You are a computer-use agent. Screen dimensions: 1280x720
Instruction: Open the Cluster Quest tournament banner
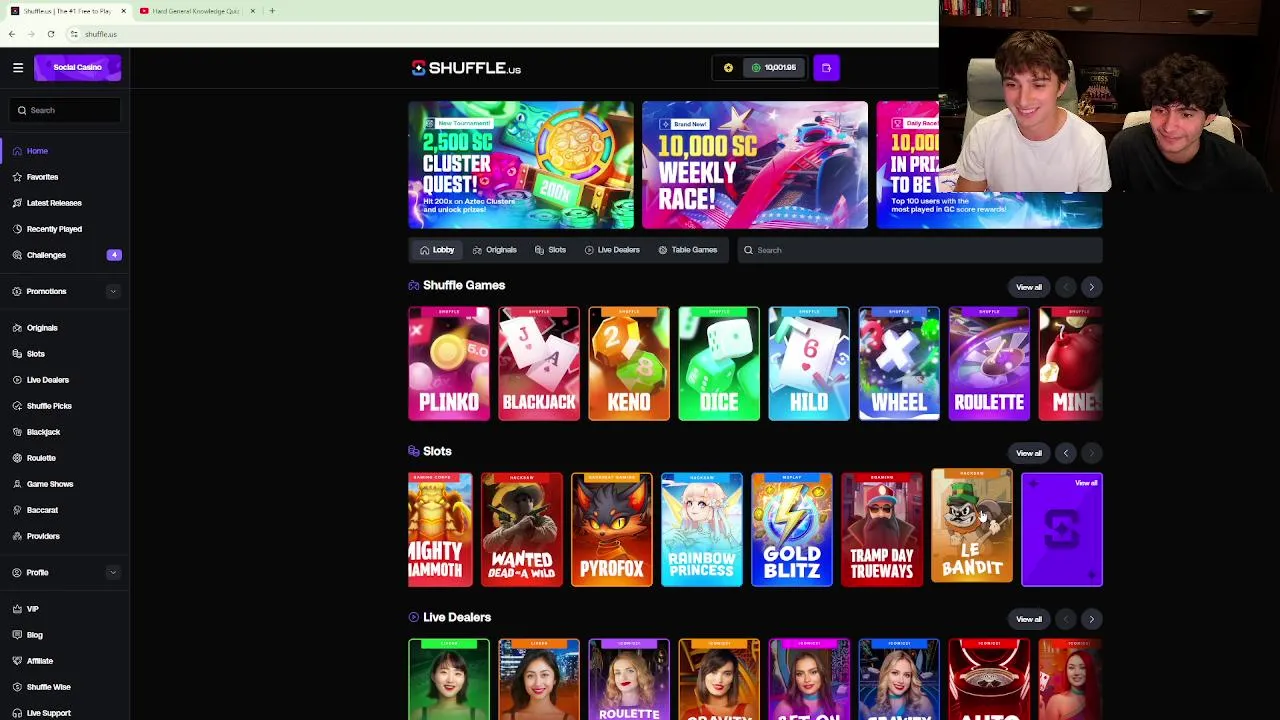(x=521, y=165)
